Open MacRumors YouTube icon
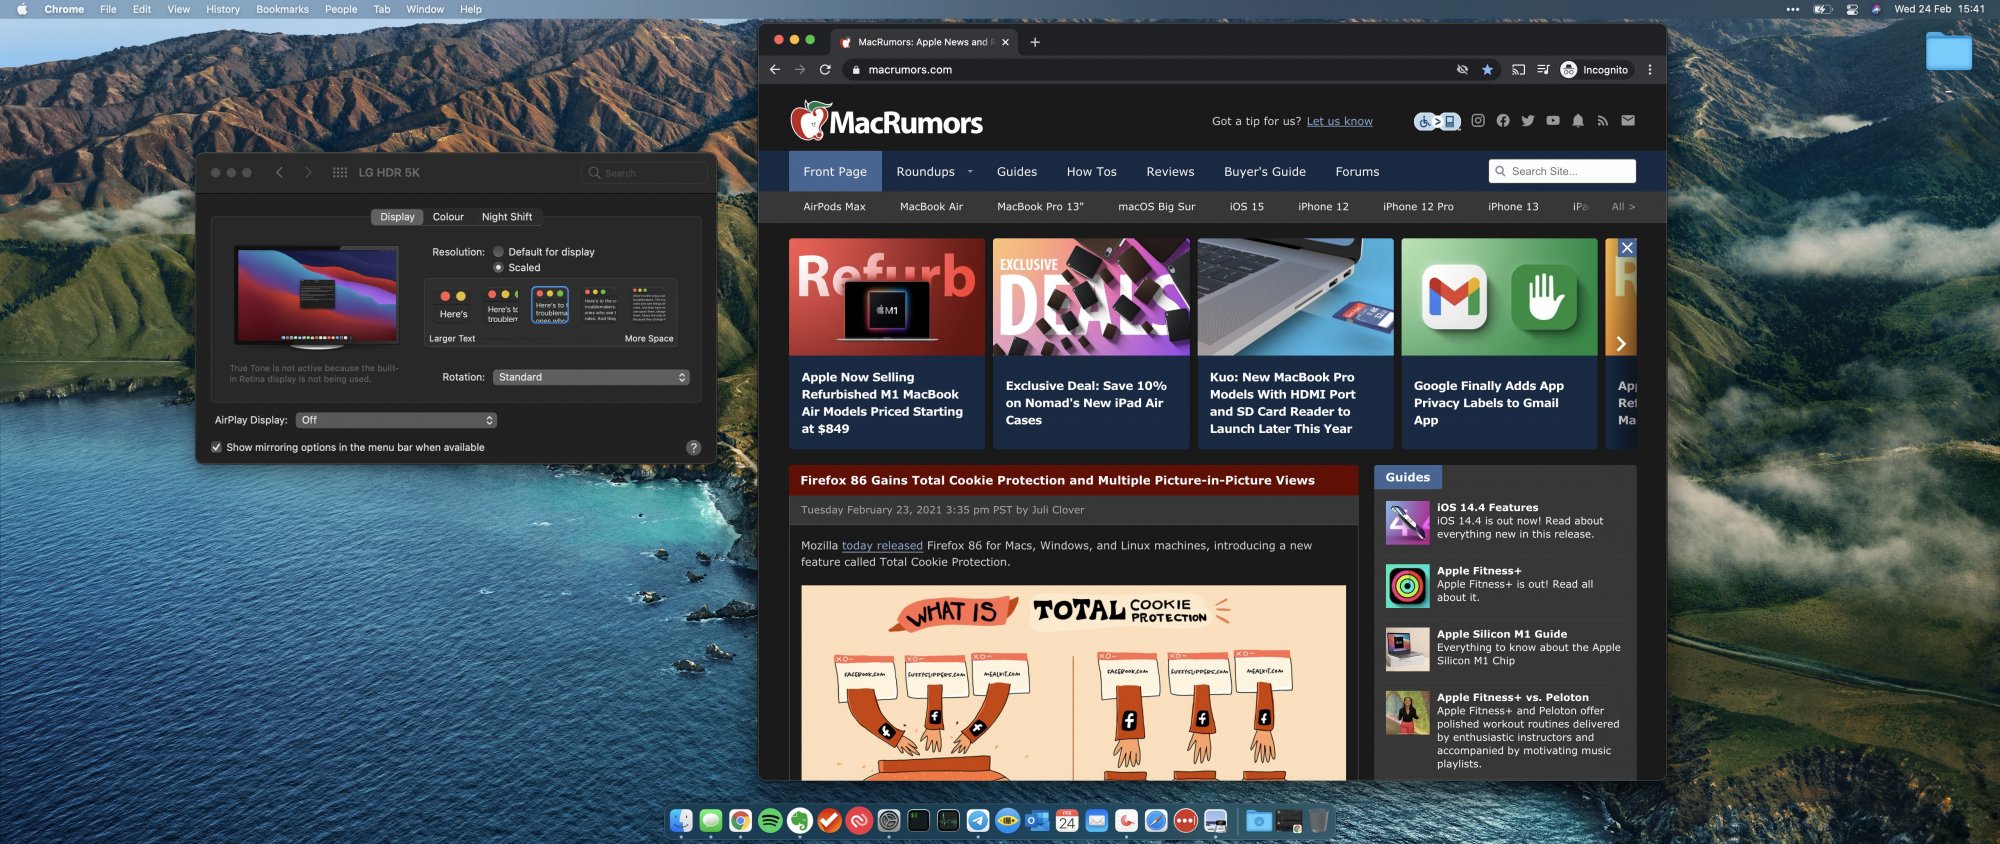This screenshot has width=2000, height=844. click(1553, 121)
